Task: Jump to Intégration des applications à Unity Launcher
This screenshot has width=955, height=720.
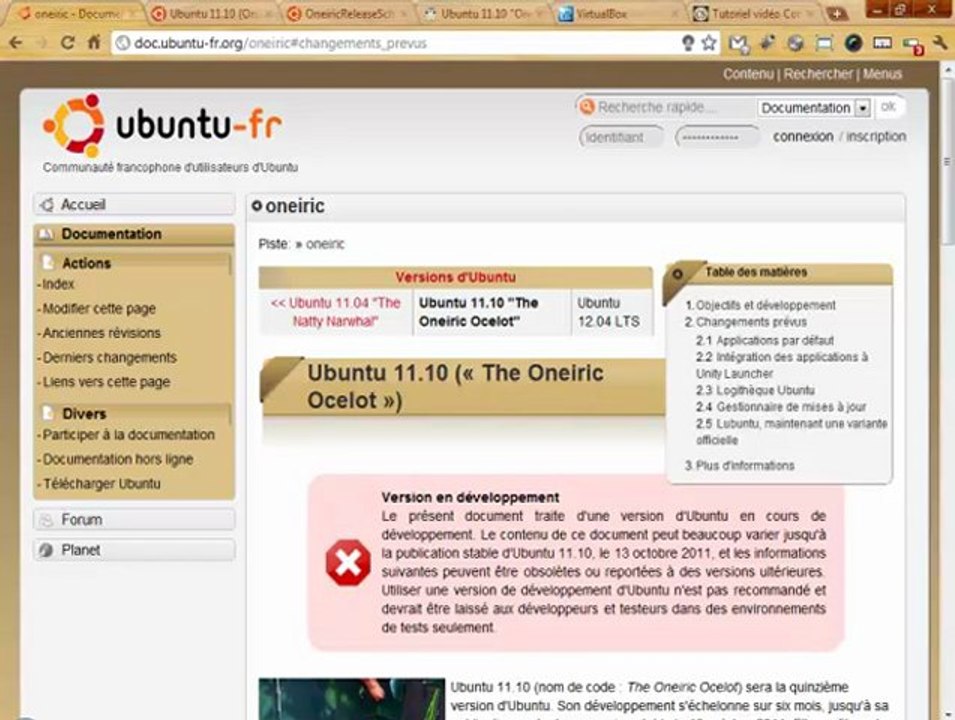Action: pos(783,365)
